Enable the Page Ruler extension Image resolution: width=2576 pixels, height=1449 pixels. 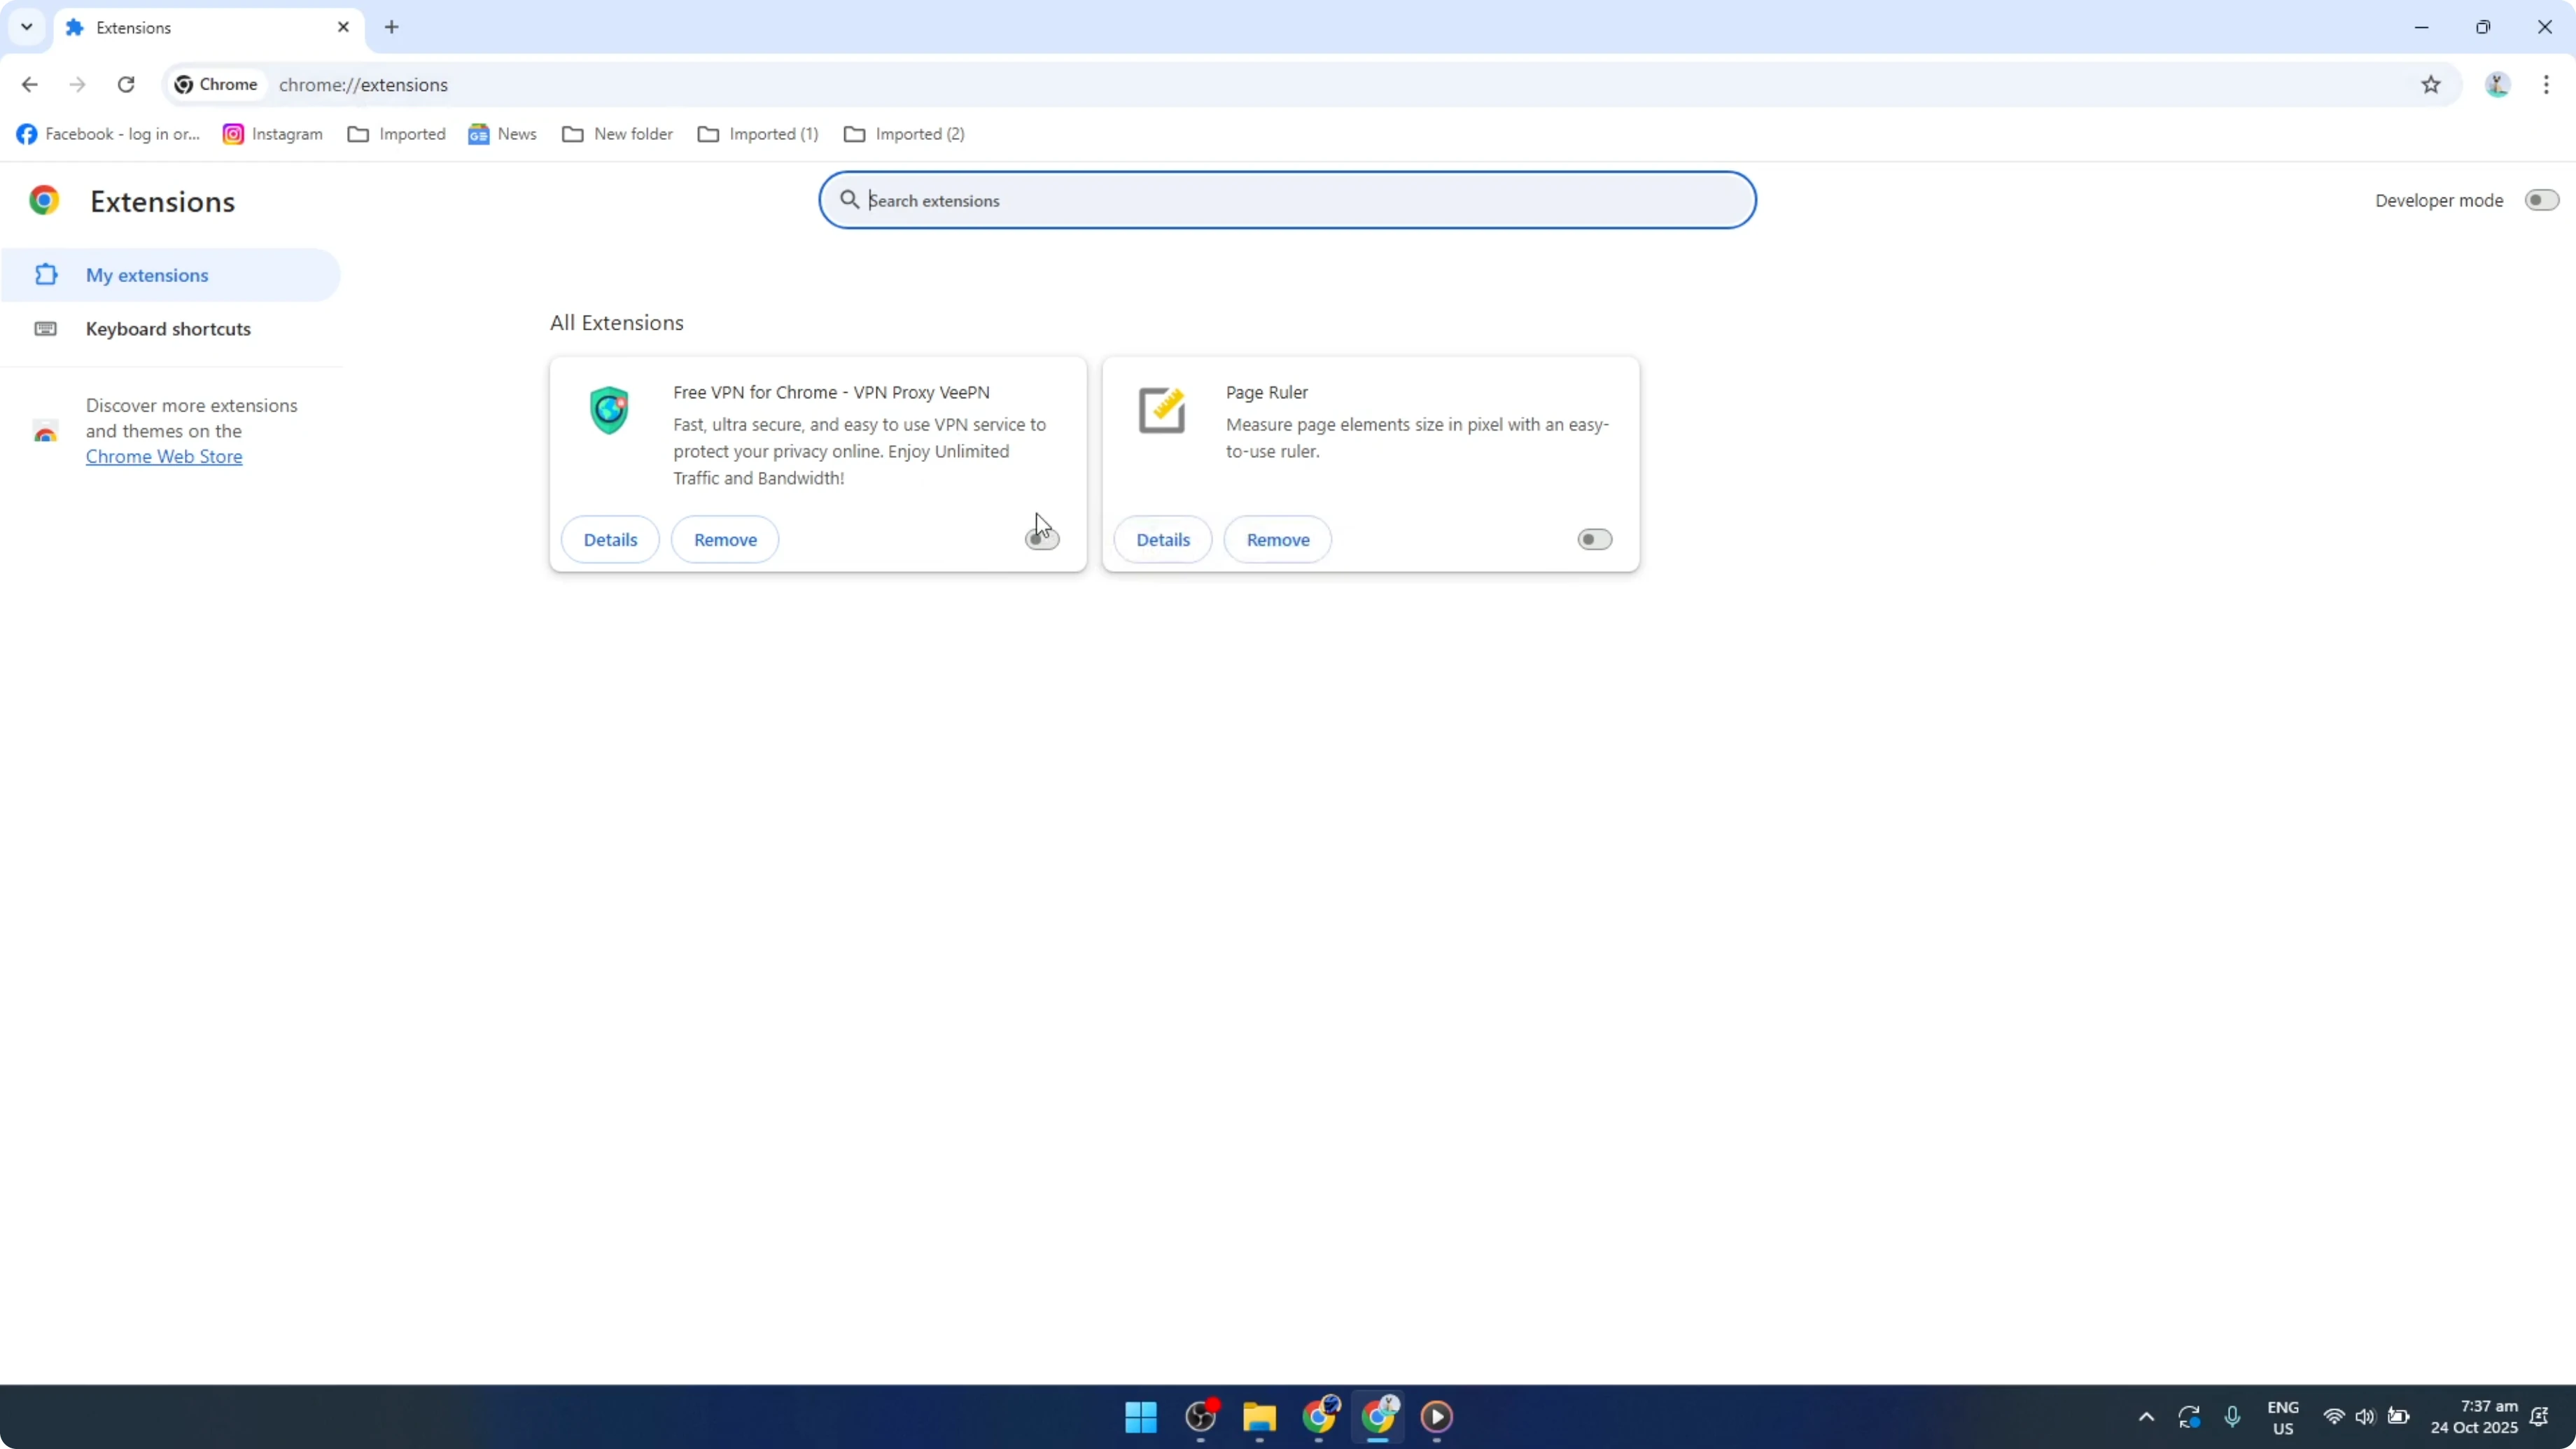point(1592,539)
